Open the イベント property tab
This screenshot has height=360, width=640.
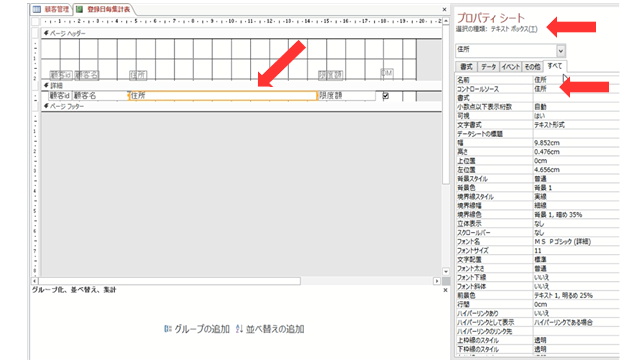coord(511,67)
